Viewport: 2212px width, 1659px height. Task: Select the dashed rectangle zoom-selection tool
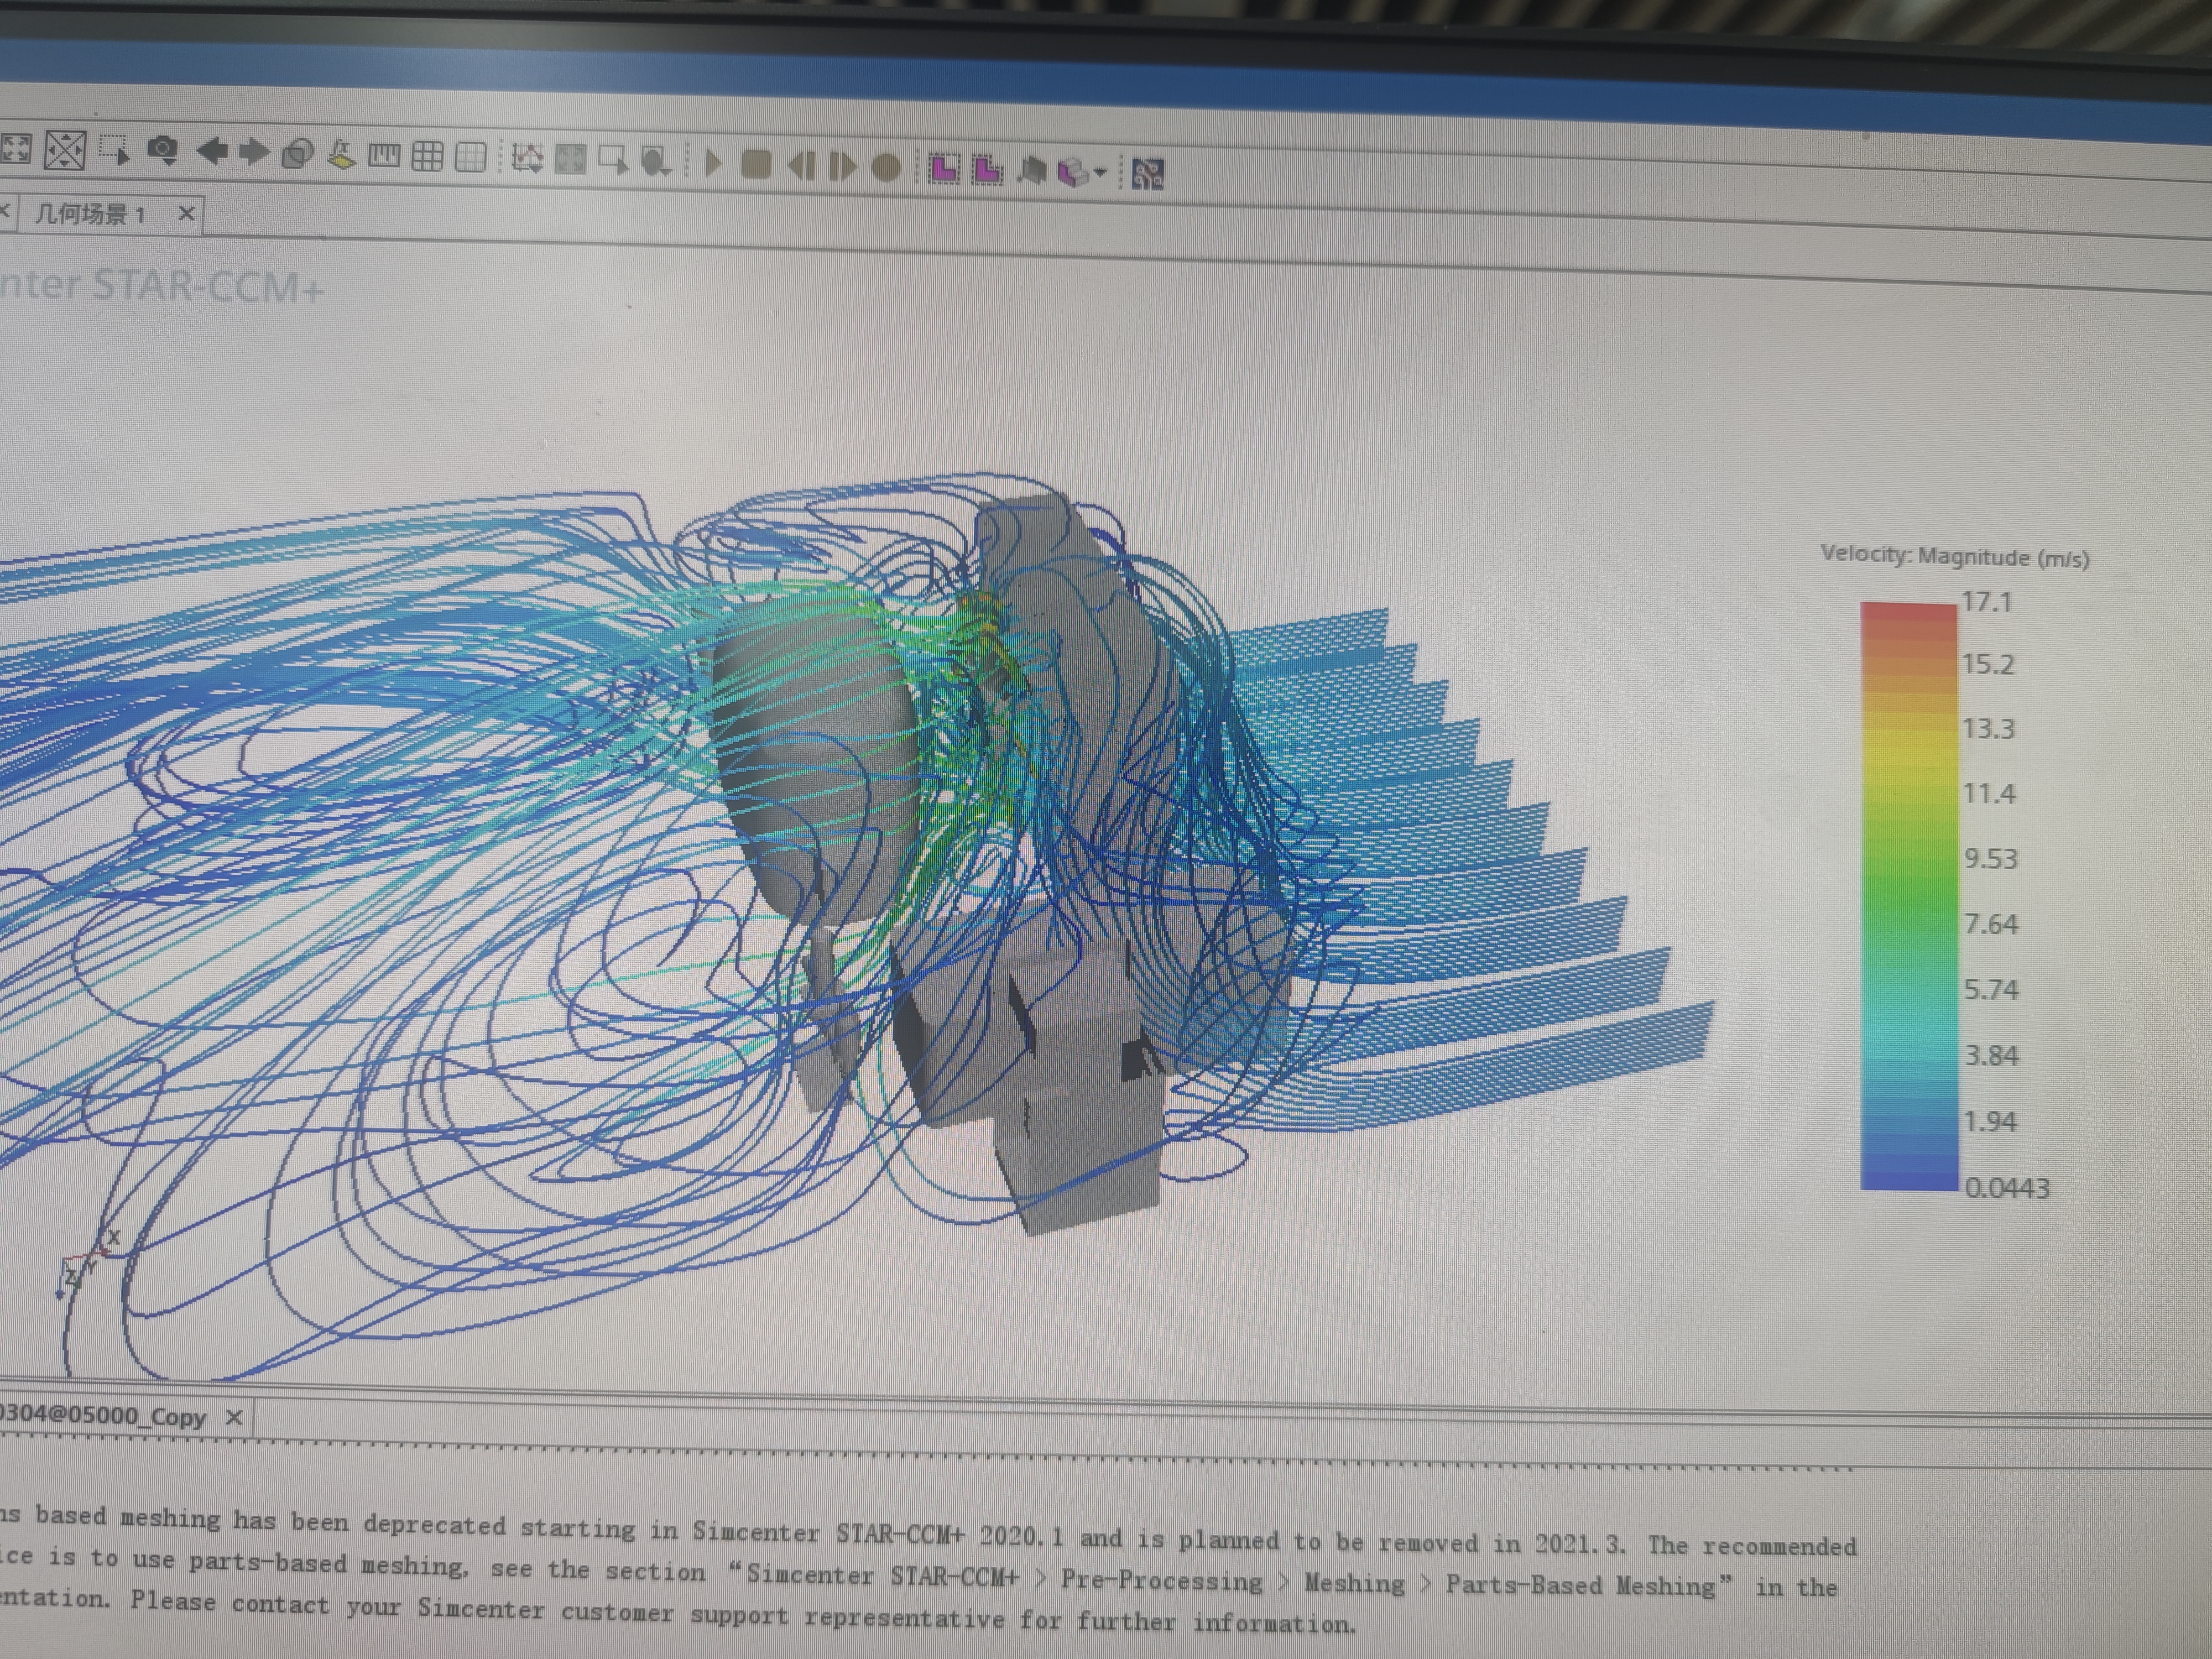pos(114,150)
